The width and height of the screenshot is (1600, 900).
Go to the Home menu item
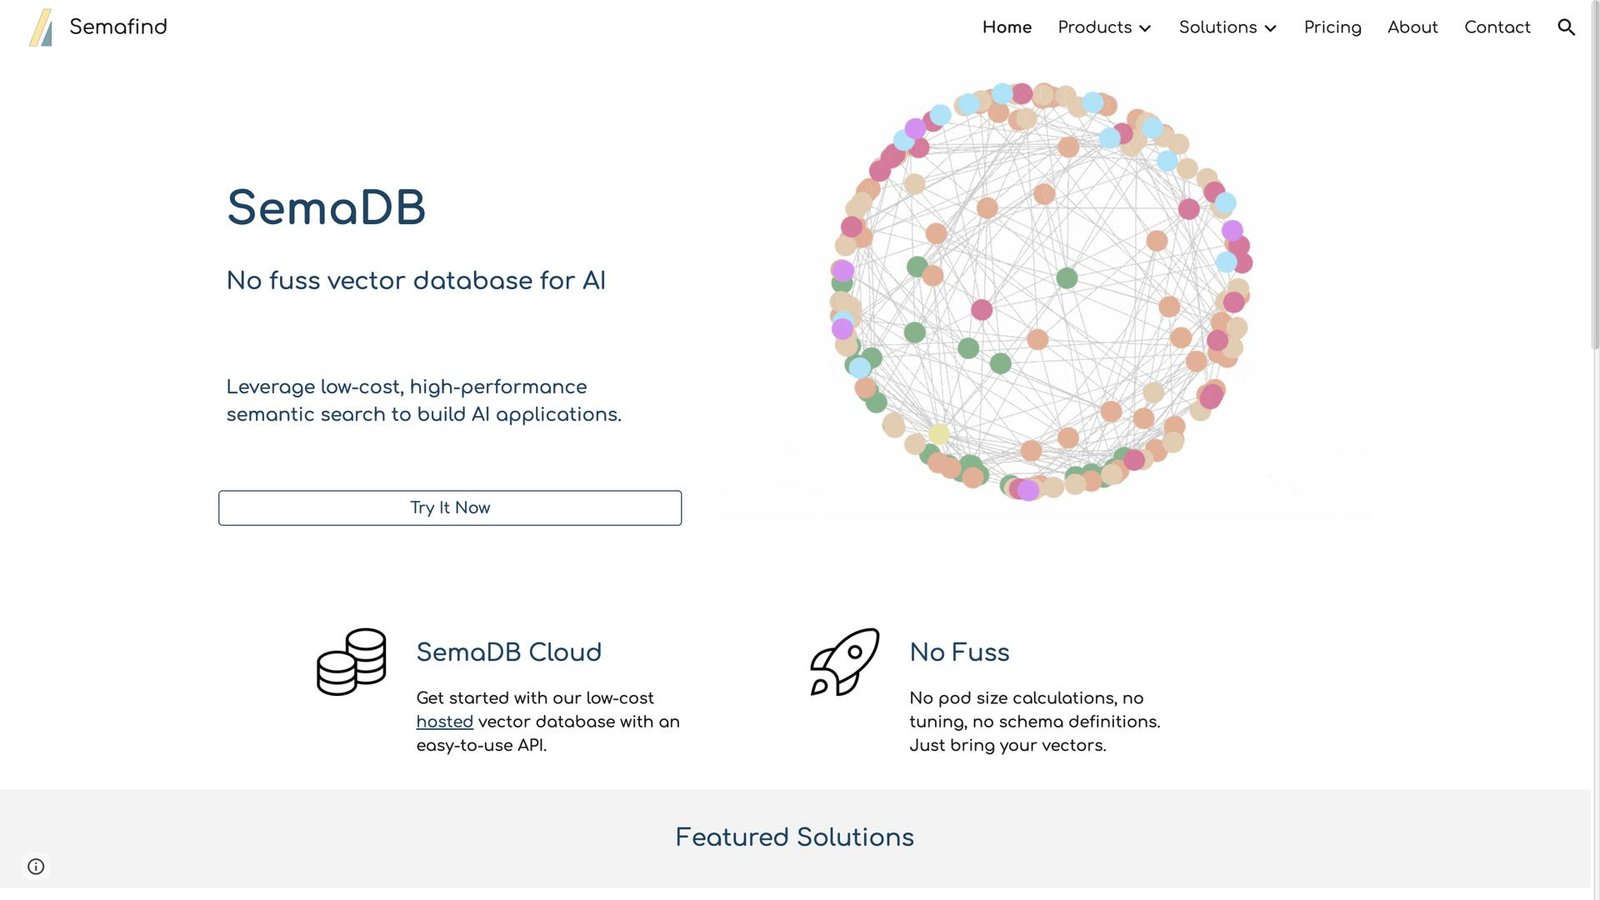(x=1007, y=27)
